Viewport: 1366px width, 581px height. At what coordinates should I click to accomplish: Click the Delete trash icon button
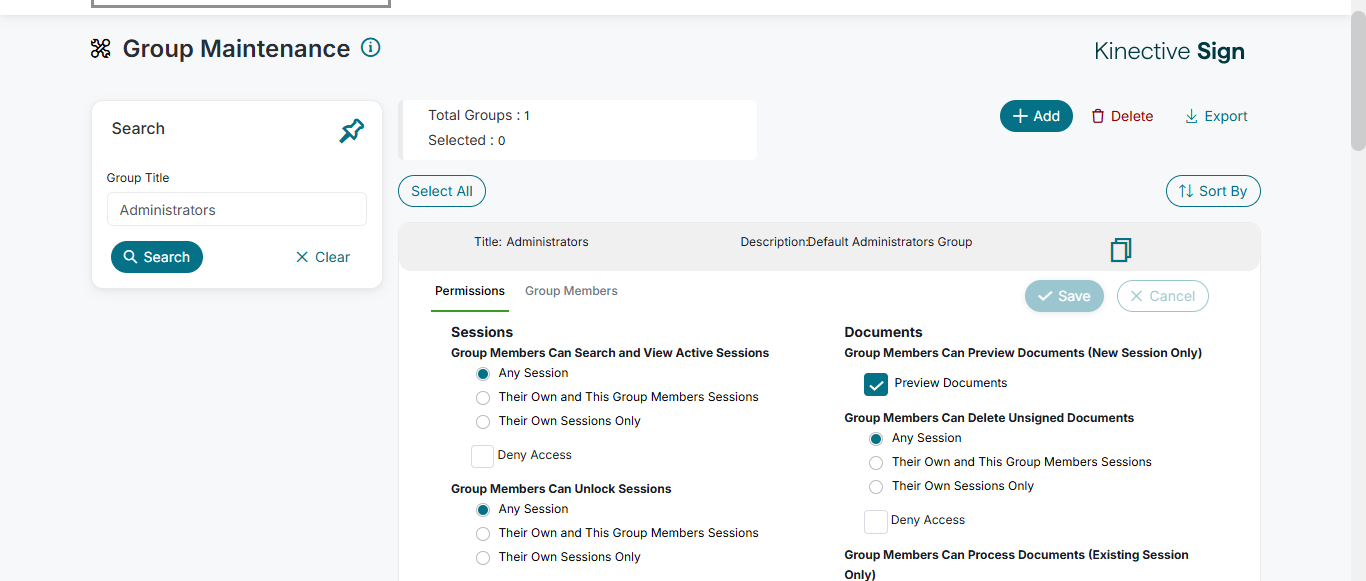[1122, 116]
